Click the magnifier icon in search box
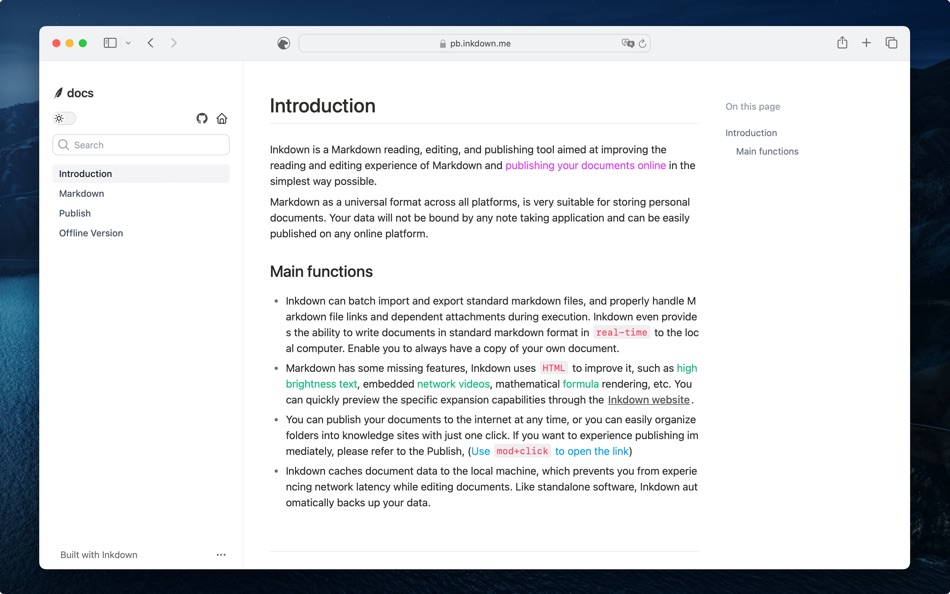Viewport: 950px width, 594px height. [x=64, y=145]
